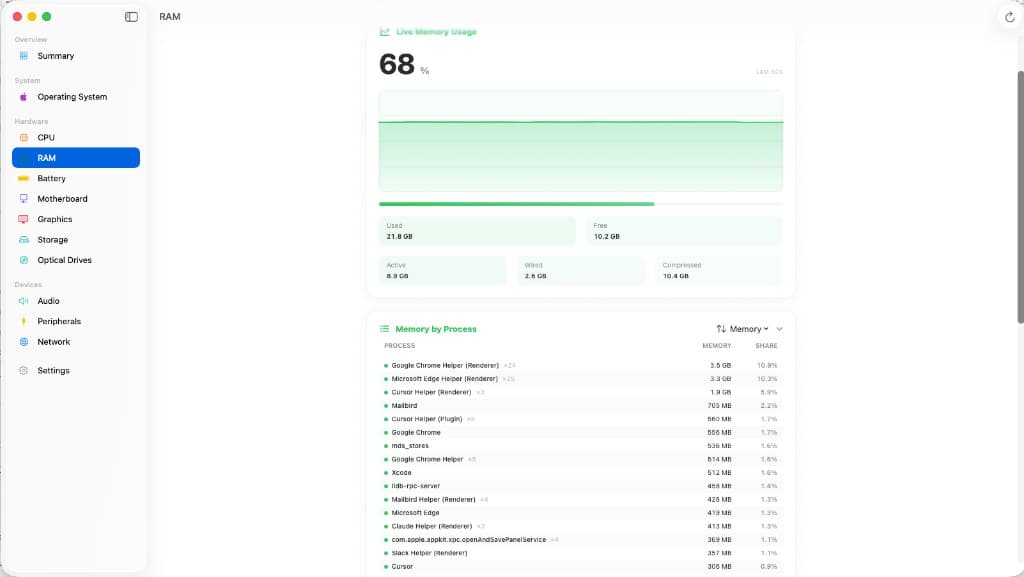Open the Summary section
Screen dimensions: 1024x577
pyautogui.click(x=76, y=56)
